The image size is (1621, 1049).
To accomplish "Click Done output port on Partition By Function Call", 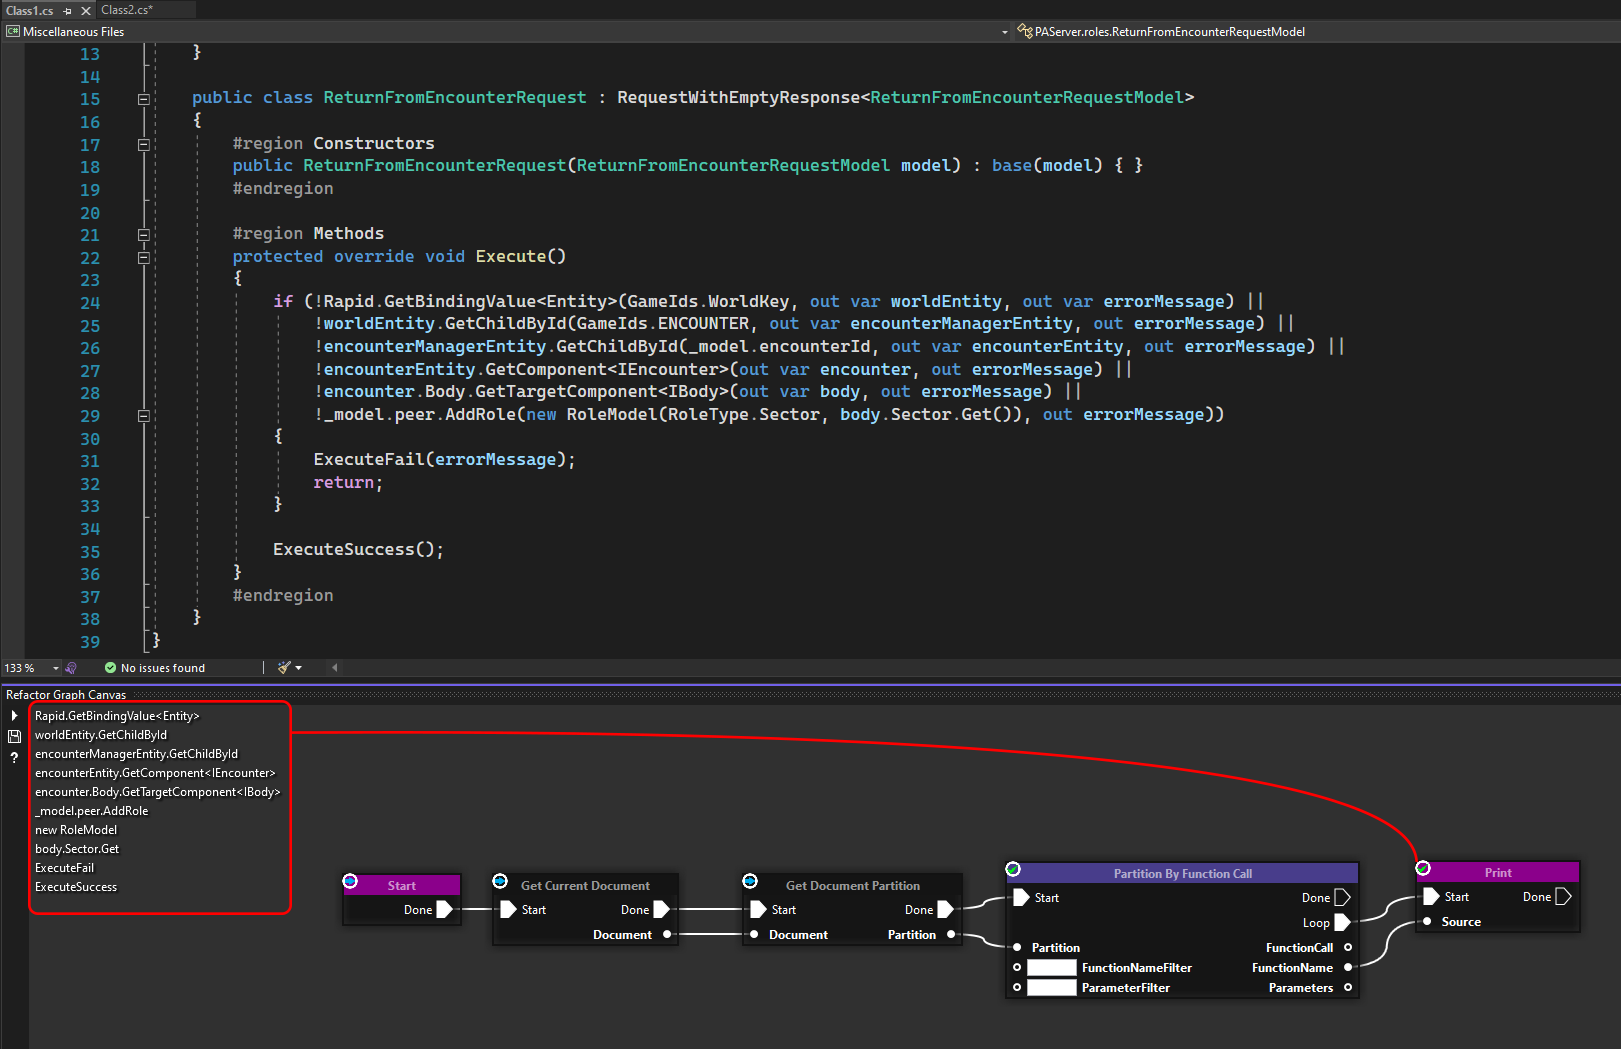I will point(1342,898).
